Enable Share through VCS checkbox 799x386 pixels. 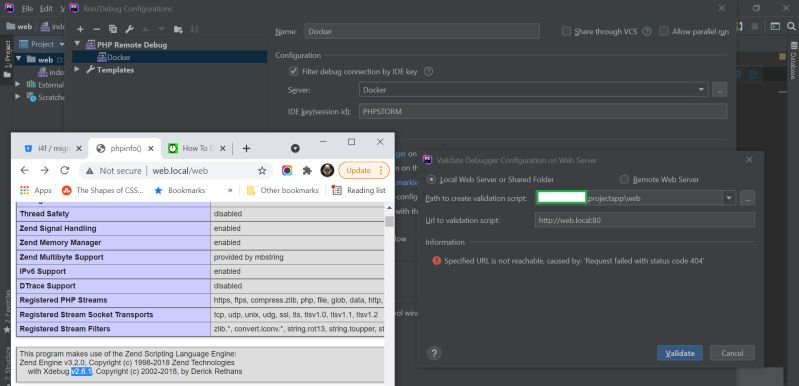coord(566,32)
